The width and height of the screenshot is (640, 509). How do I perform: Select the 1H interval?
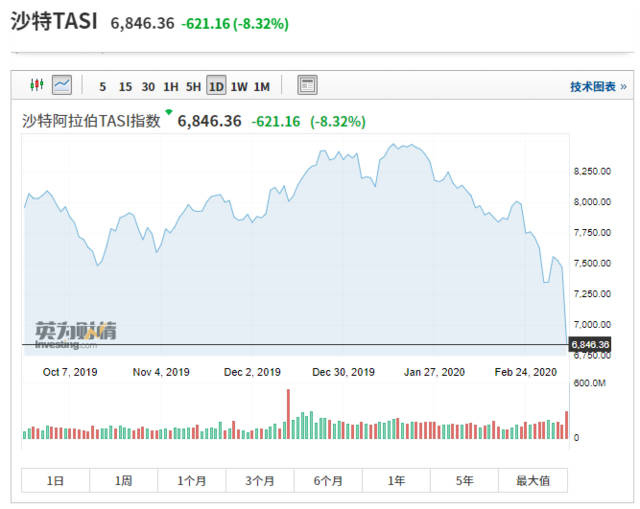coord(171,86)
